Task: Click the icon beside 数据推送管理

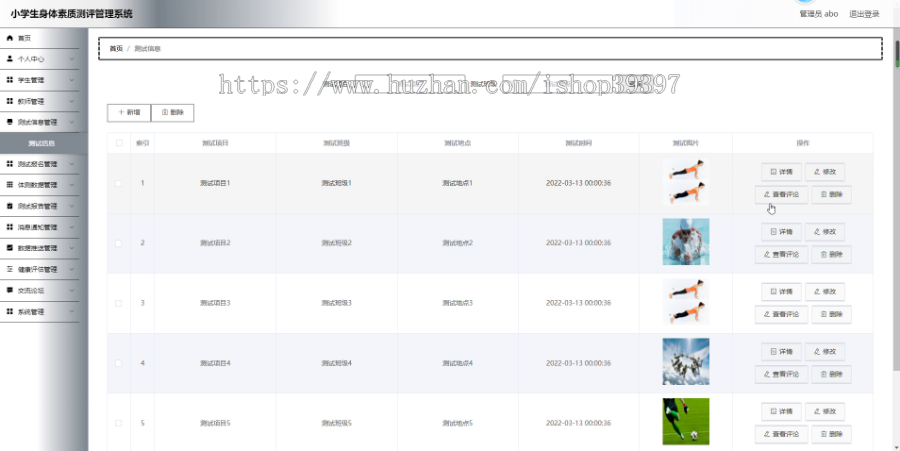Action: click(9, 248)
